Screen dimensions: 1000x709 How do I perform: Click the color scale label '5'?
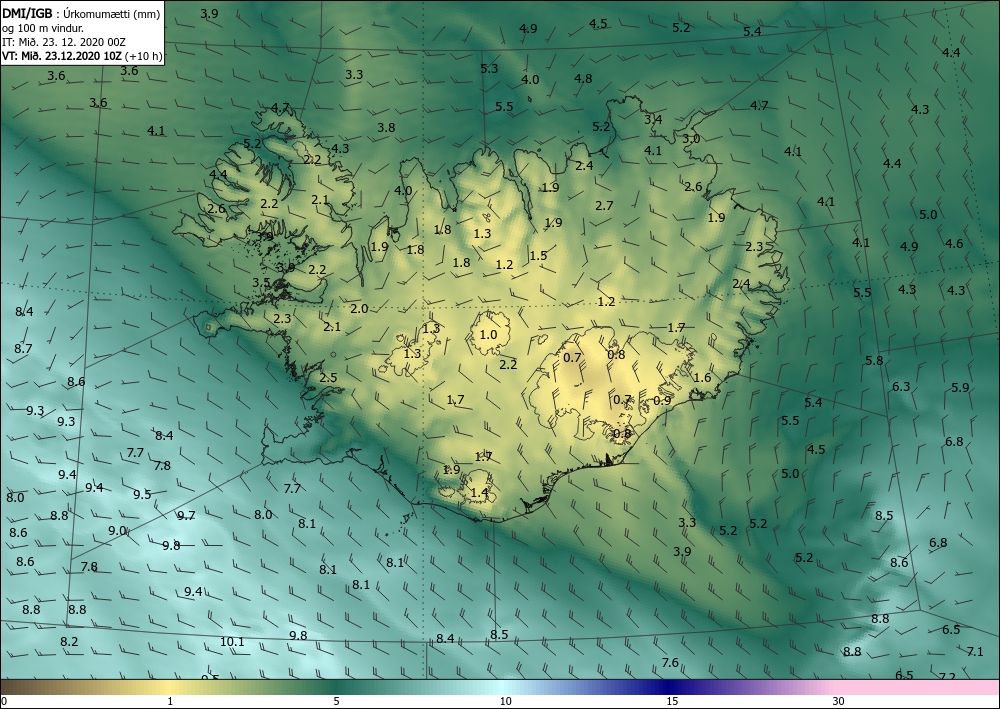pyautogui.click(x=336, y=702)
